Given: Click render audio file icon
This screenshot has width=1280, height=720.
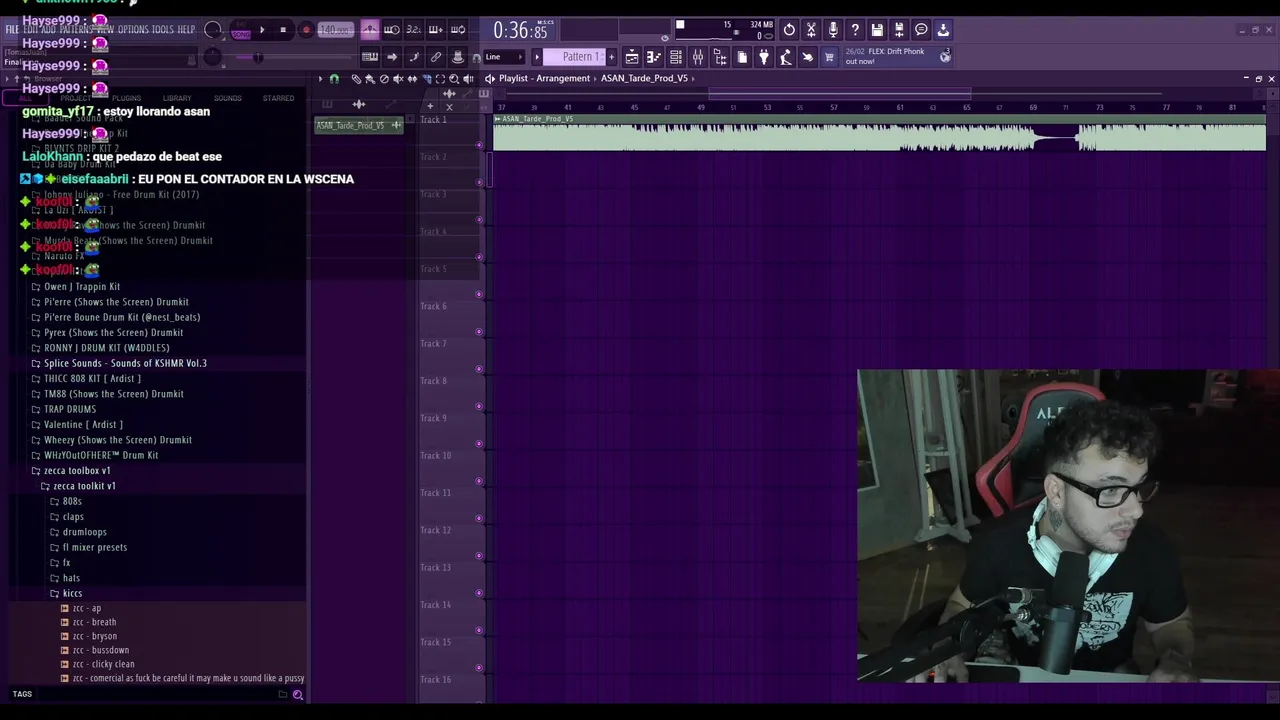Looking at the screenshot, I should point(899,30).
